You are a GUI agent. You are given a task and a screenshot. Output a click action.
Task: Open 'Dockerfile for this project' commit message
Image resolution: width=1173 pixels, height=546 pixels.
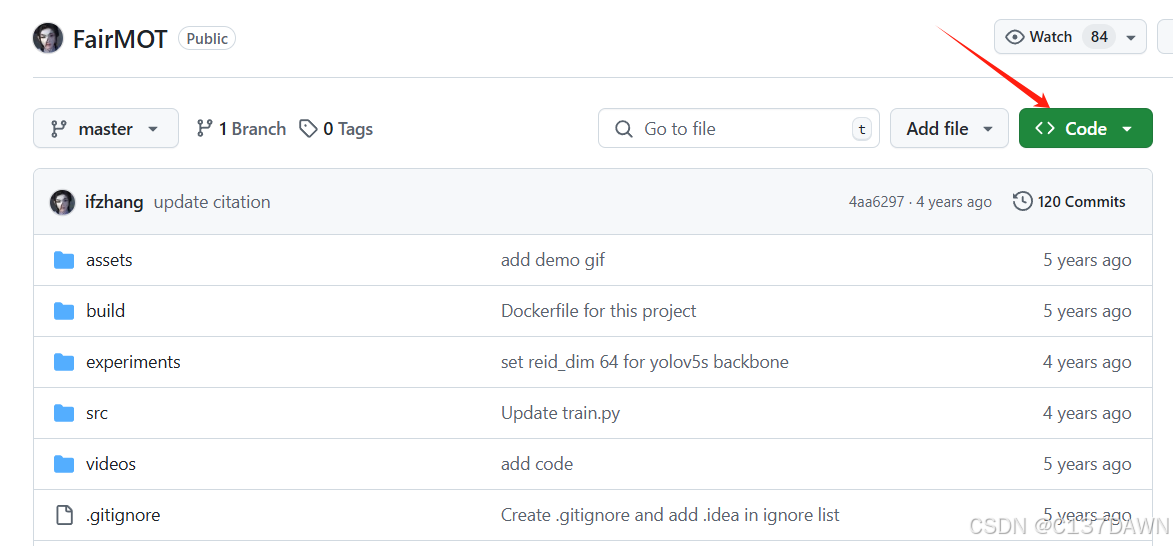point(598,311)
